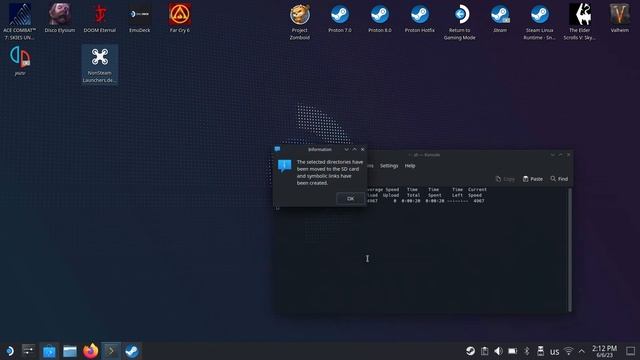Select the NonSteamLaunchers desktop file

point(100,64)
